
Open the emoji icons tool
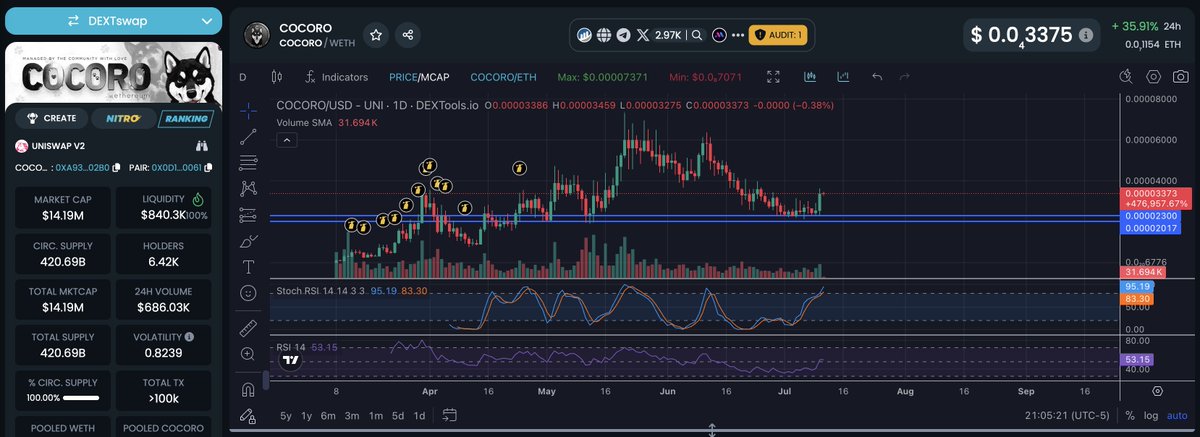click(248, 293)
